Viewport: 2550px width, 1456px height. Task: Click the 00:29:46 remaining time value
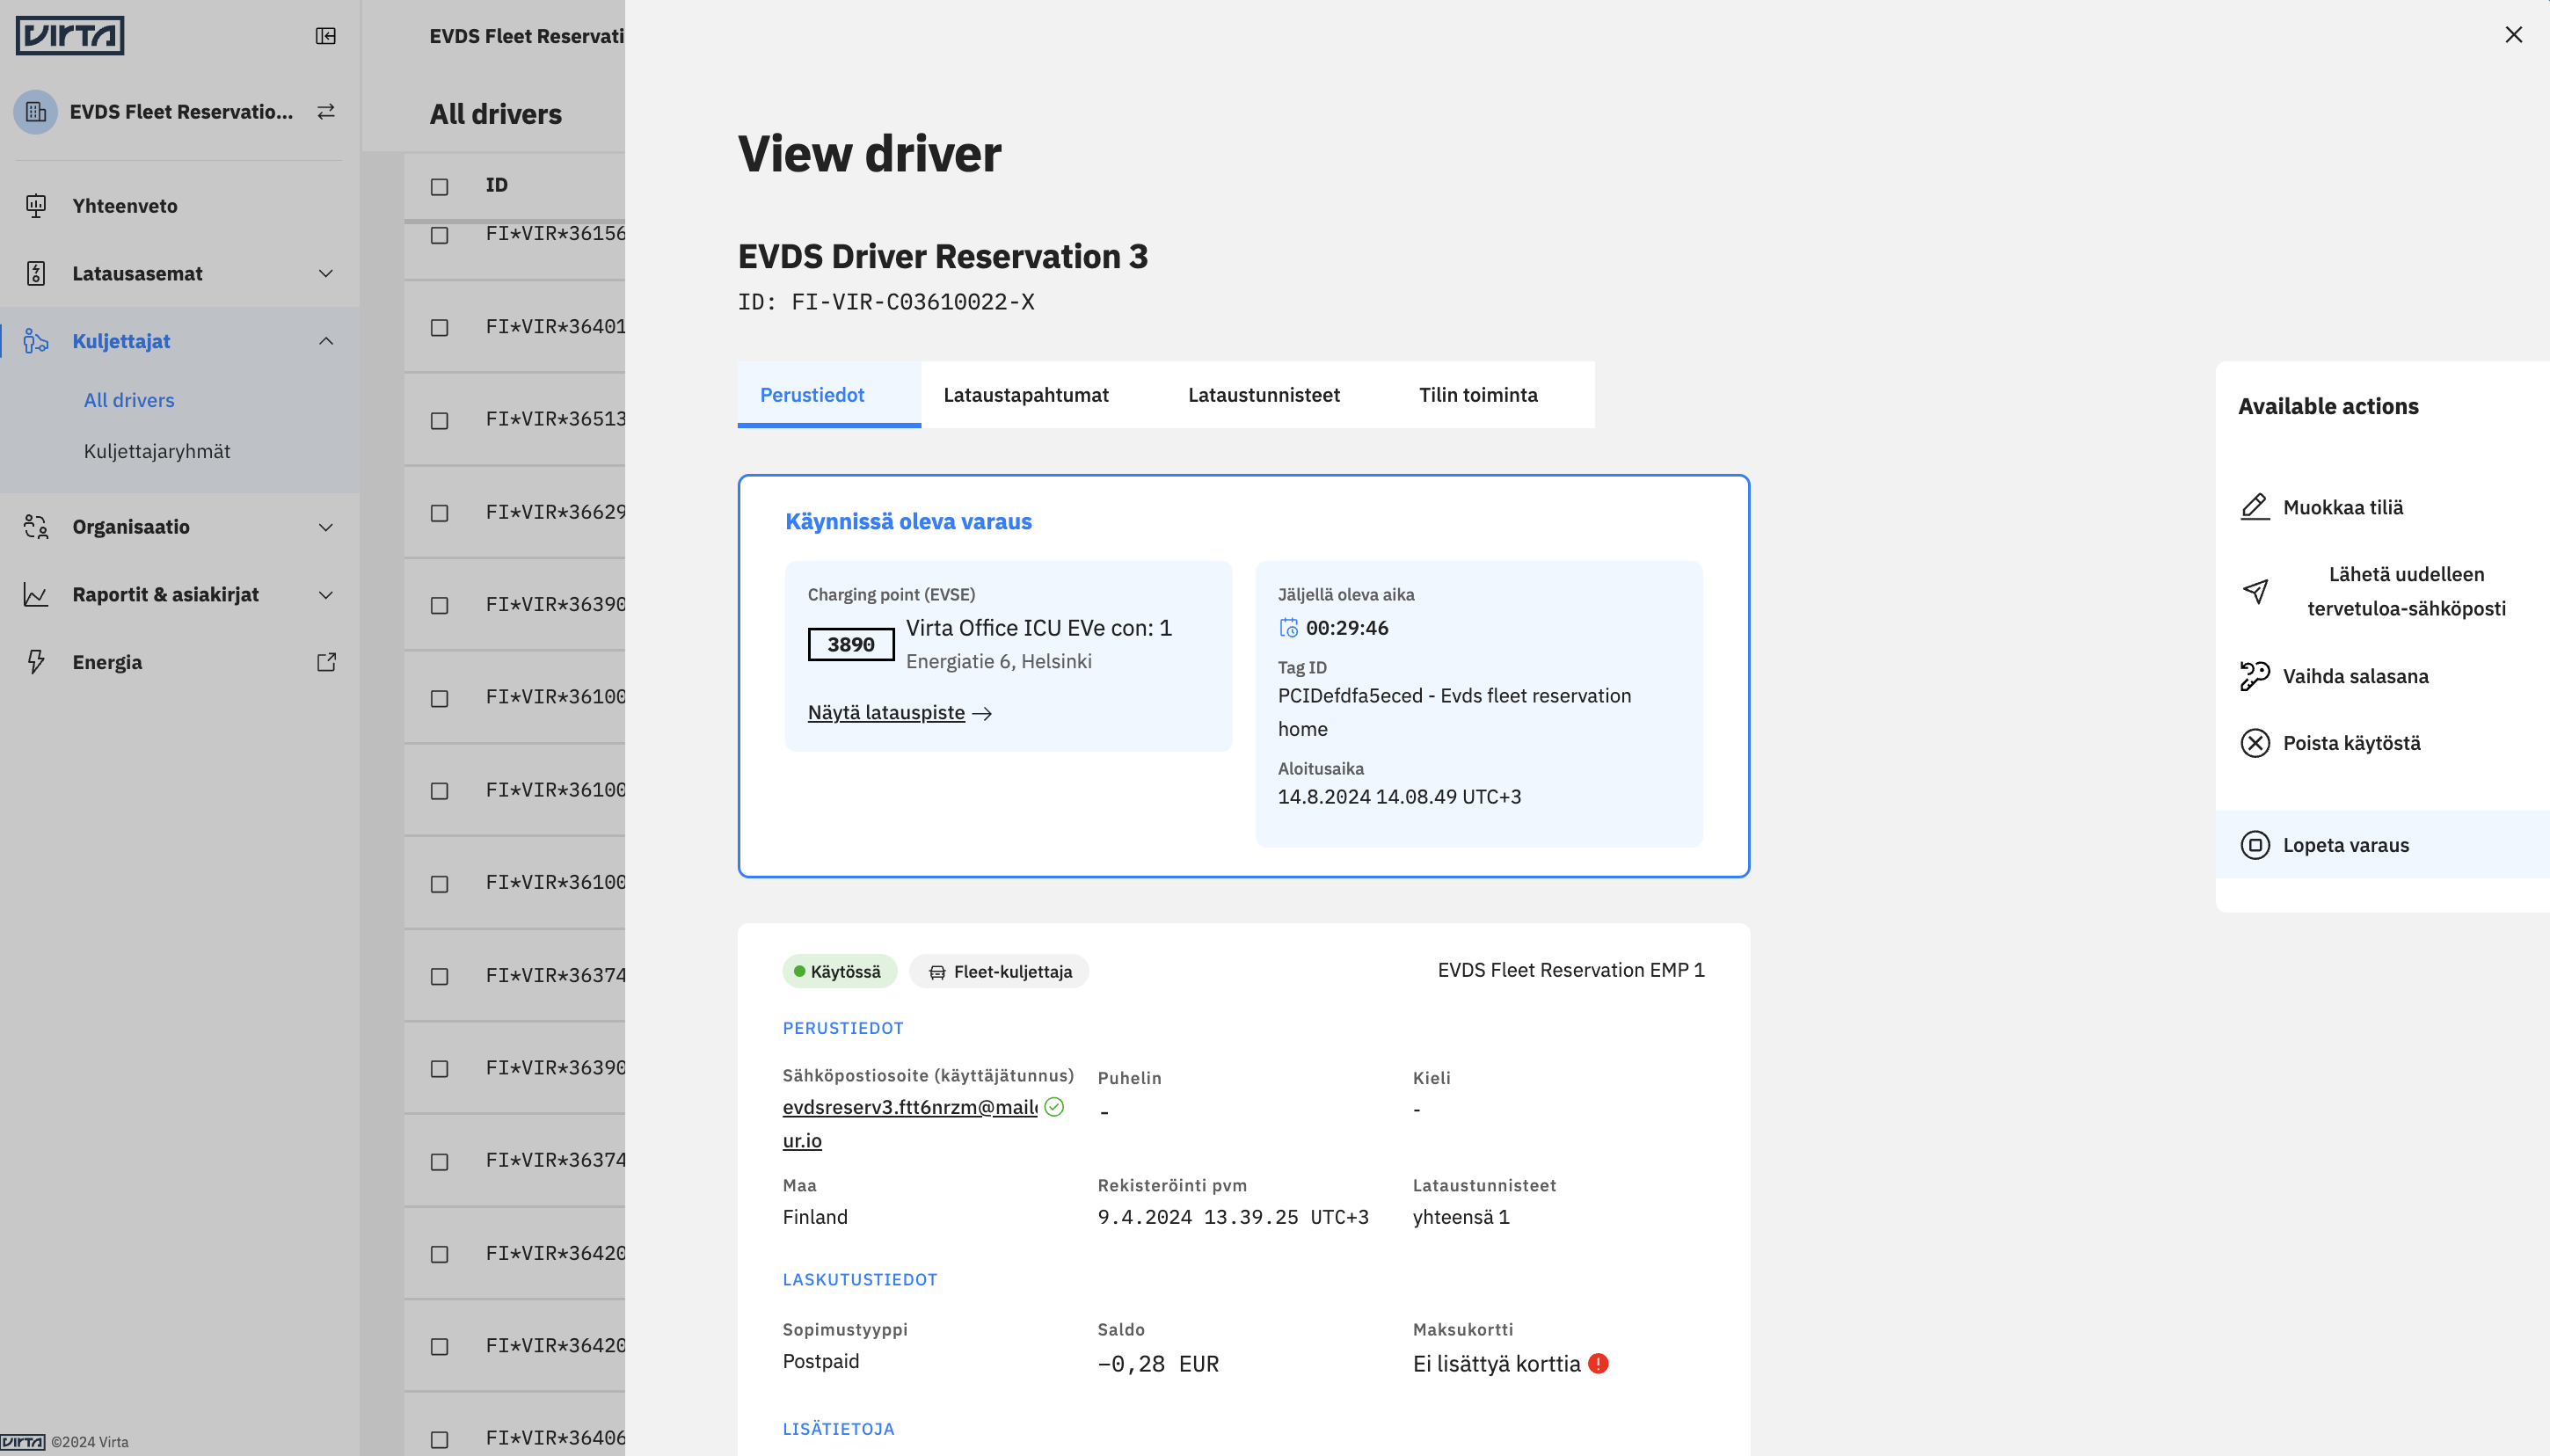[x=1347, y=628]
